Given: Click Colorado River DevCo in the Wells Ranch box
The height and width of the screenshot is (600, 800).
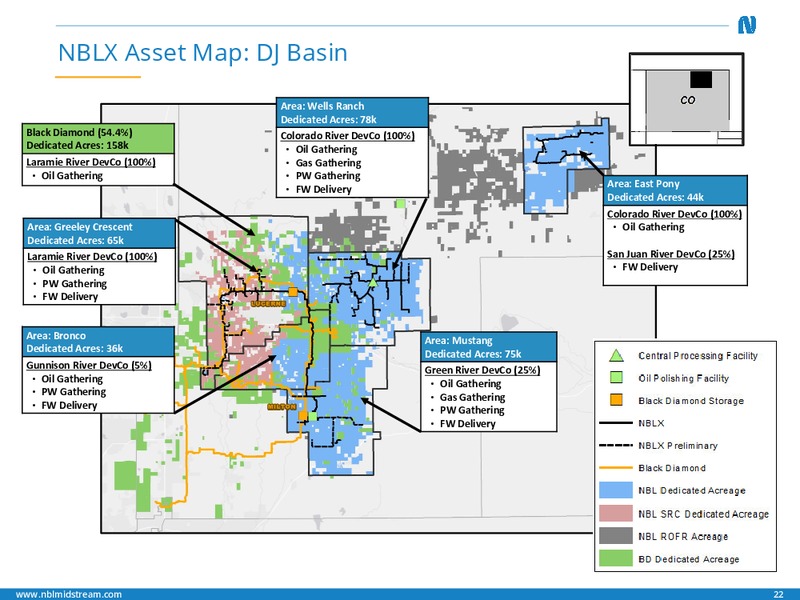Looking at the screenshot, I should point(347,136).
